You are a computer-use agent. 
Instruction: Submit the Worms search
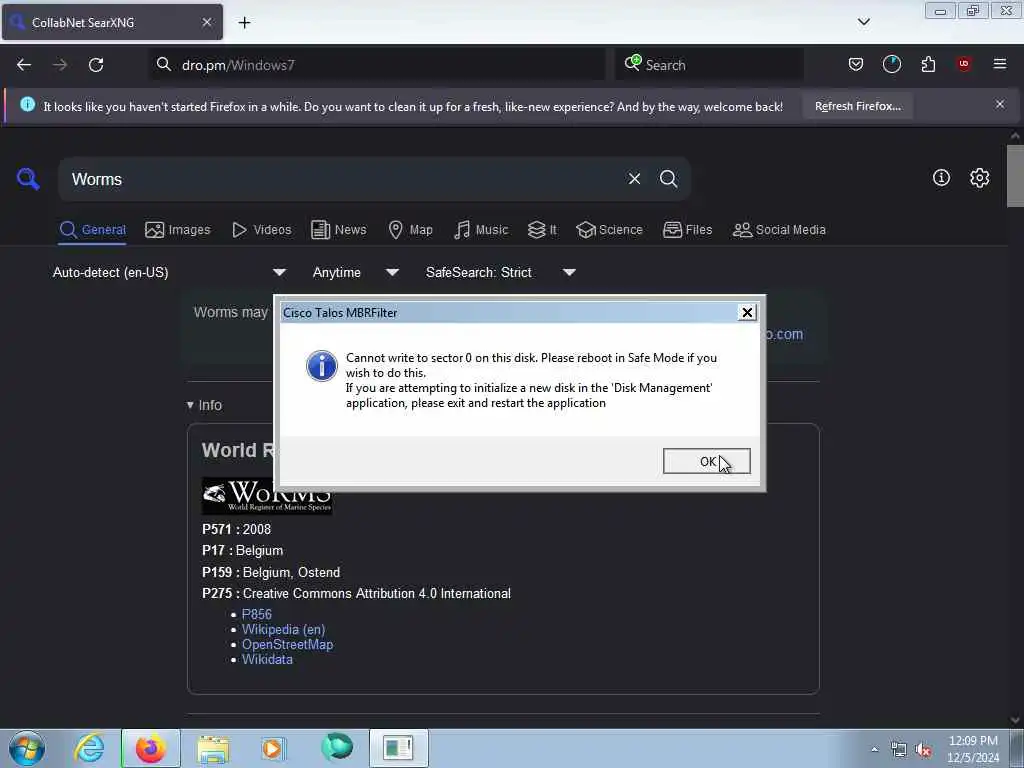[x=668, y=179]
